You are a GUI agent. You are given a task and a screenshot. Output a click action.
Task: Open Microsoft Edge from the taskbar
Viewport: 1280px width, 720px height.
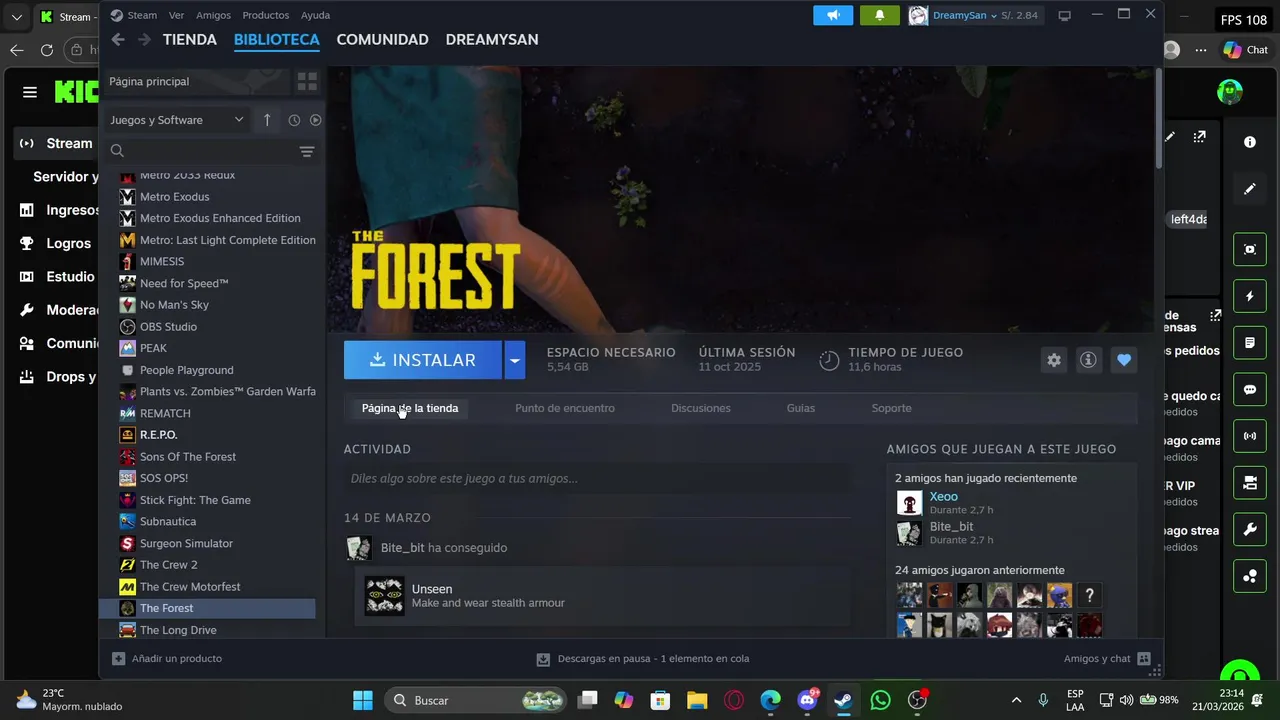770,700
